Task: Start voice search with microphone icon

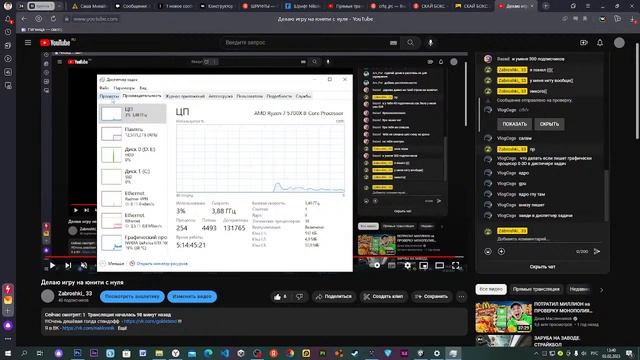Action: [x=430, y=42]
